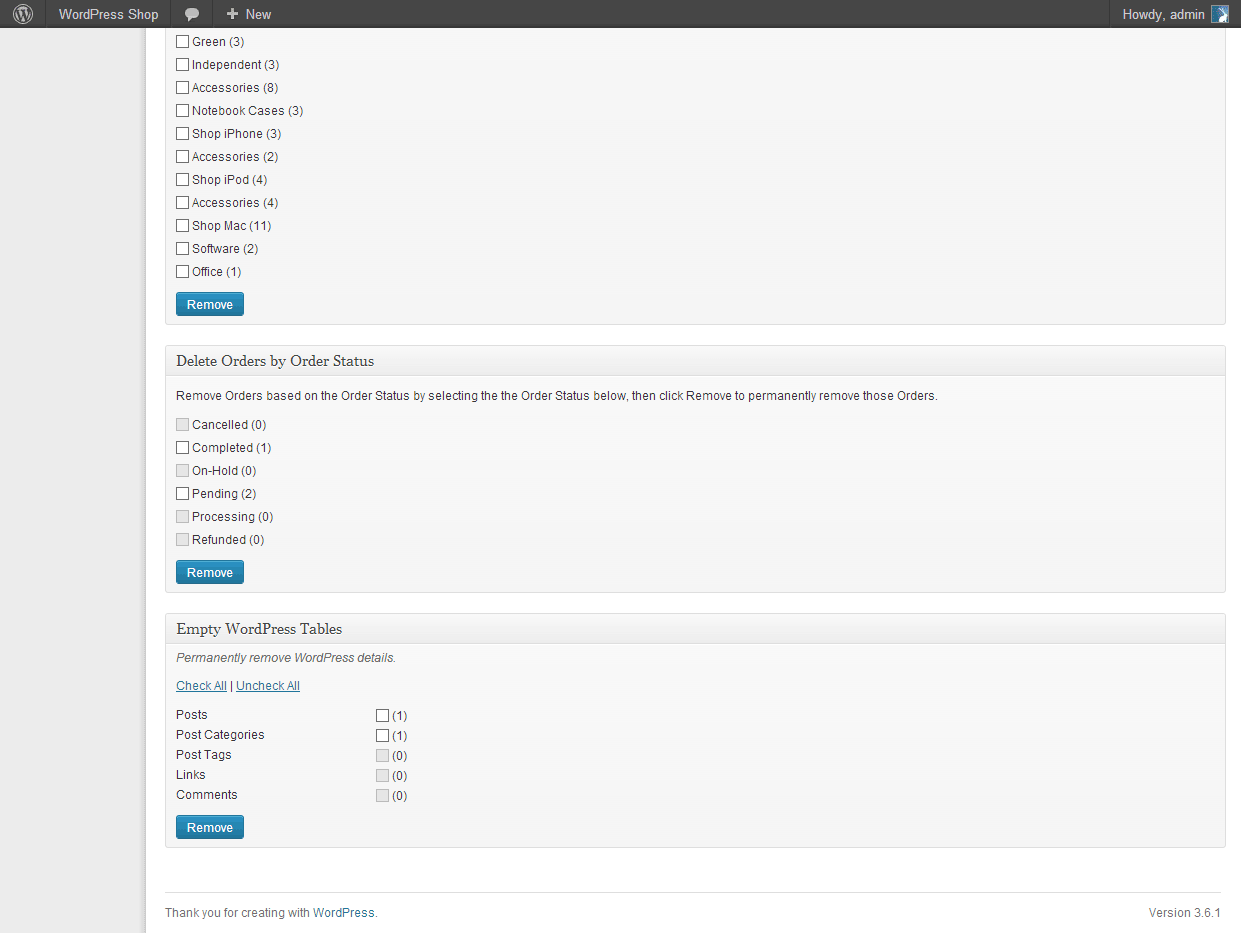Tick the Independent (3) checkbox
Image resolution: width=1241 pixels, height=933 pixels.
182,65
